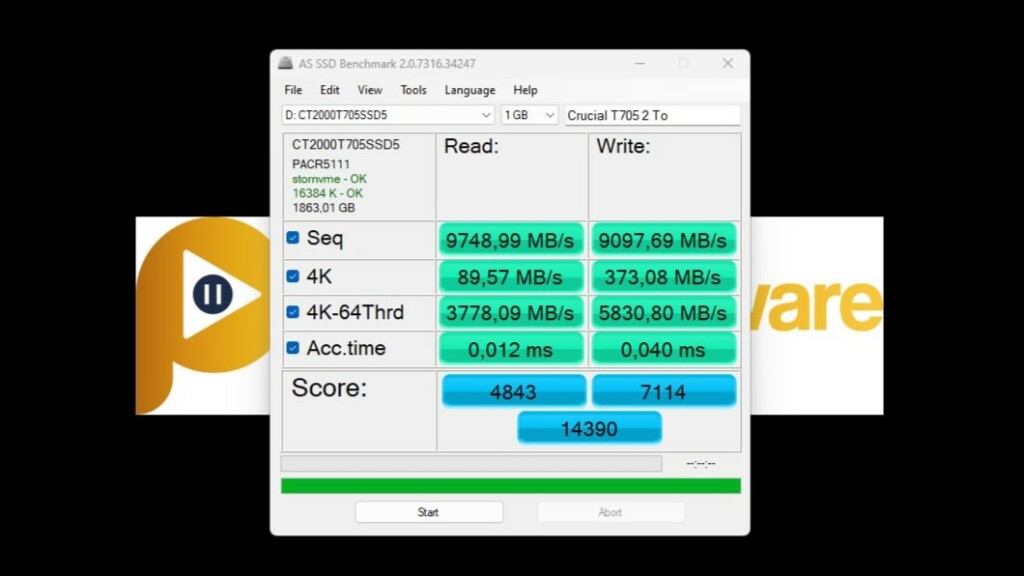Image resolution: width=1024 pixels, height=576 pixels.
Task: Click the write score 7114
Action: point(664,391)
